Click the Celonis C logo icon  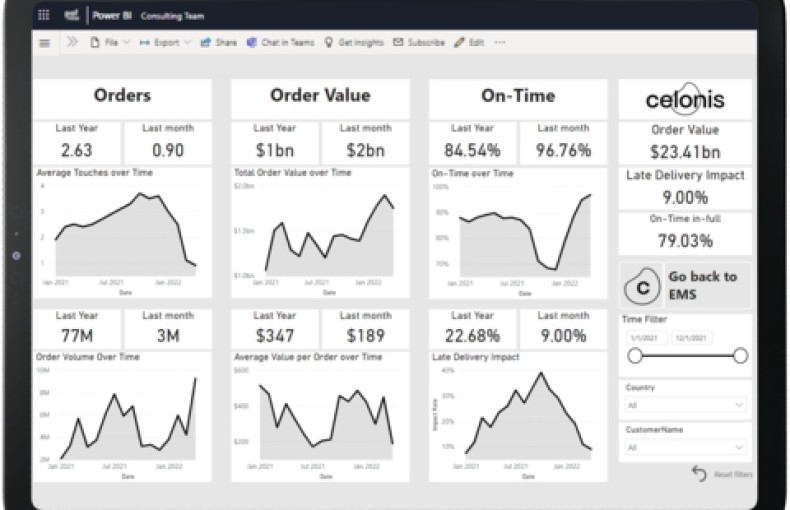(645, 287)
